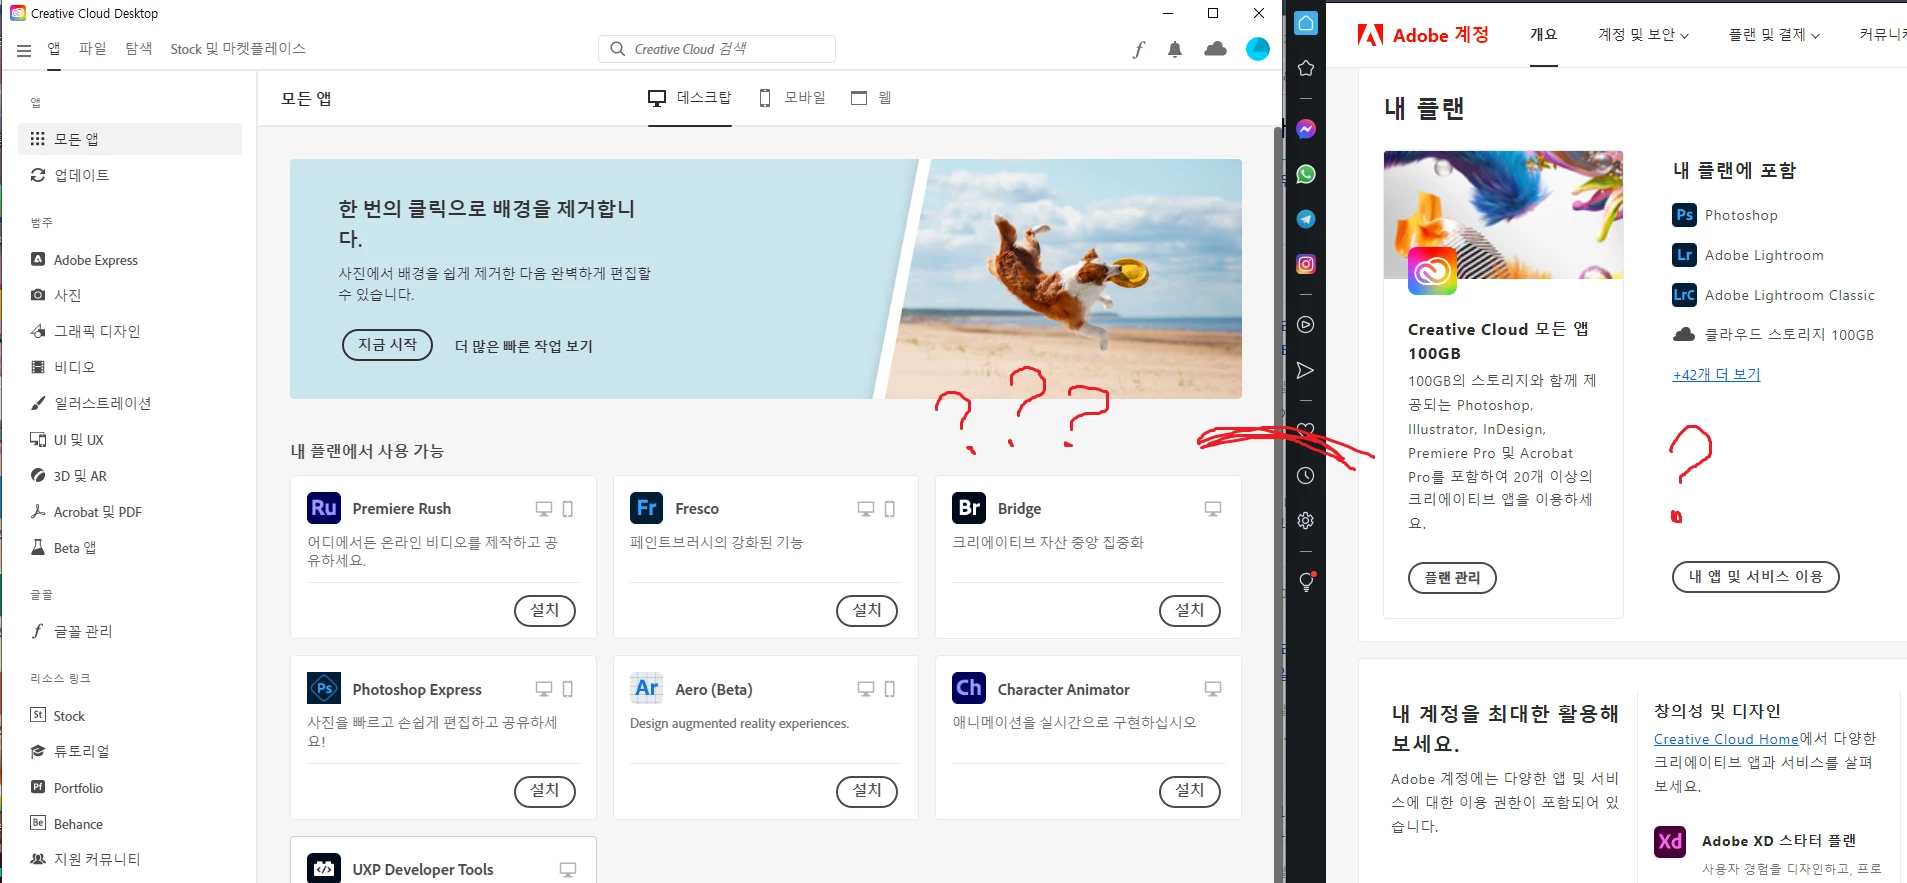The width and height of the screenshot is (1907, 883).
Task: Open Instagram in browser sidebar
Action: coord(1306,264)
